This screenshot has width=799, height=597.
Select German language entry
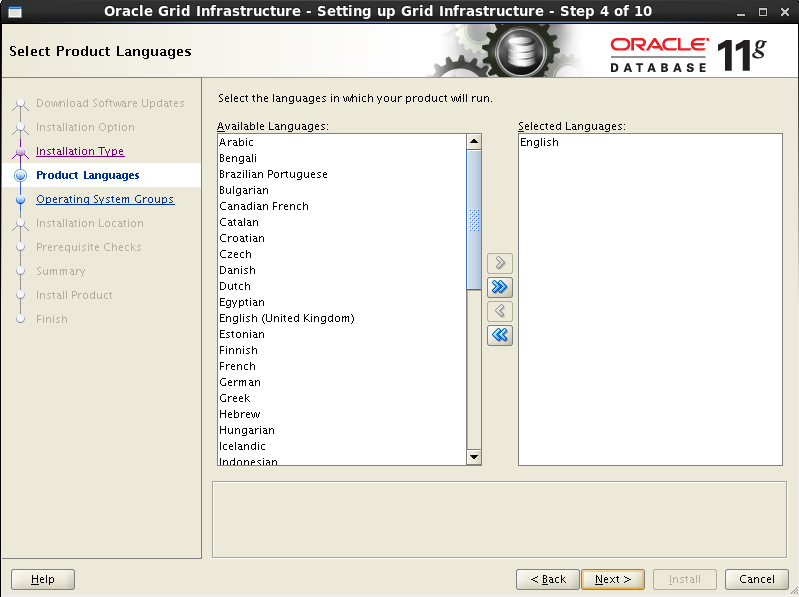(x=341, y=382)
